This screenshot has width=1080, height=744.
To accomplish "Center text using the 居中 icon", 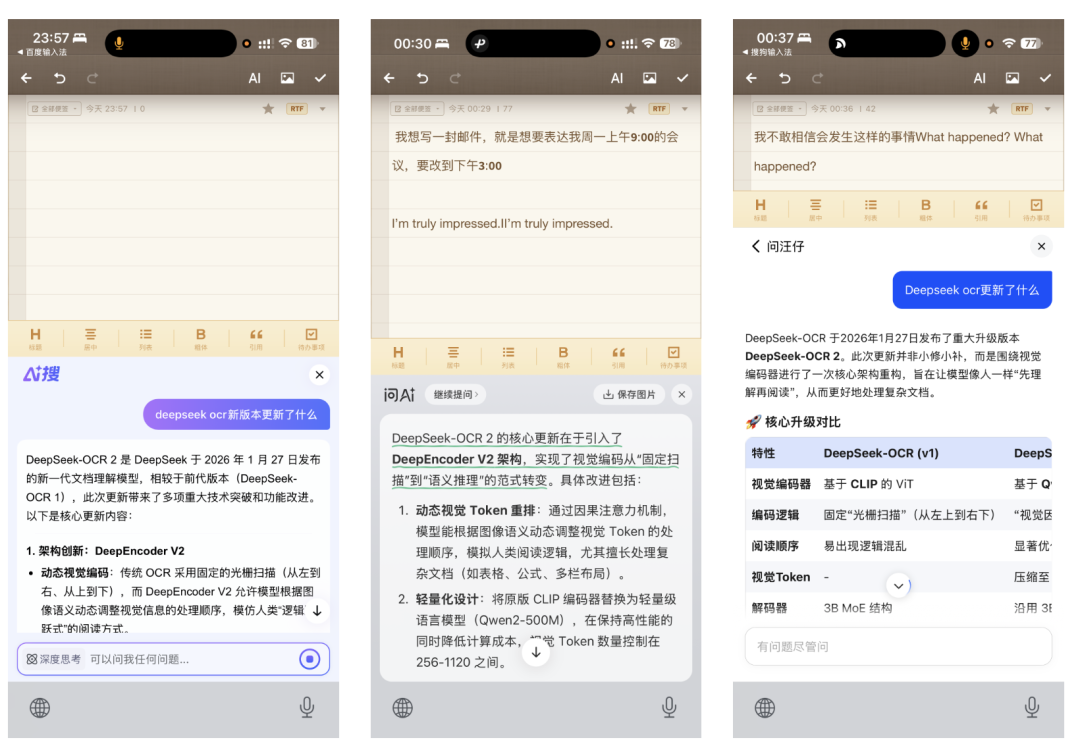I will [90, 336].
